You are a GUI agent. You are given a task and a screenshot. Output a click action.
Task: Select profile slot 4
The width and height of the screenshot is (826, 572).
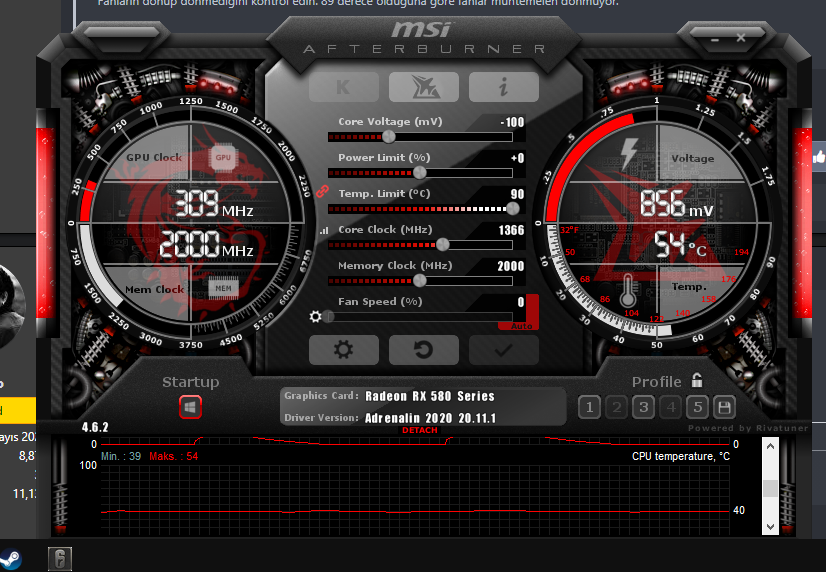[x=670, y=407]
